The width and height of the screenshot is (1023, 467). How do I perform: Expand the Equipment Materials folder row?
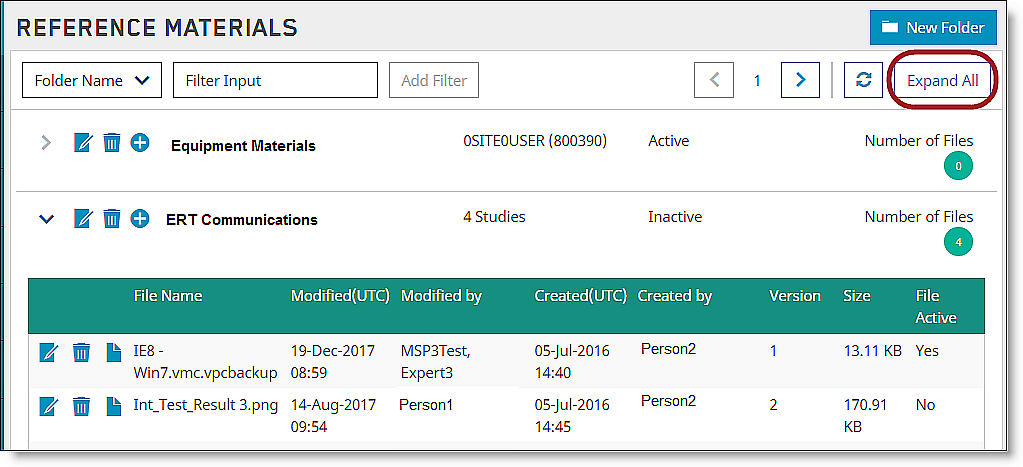point(46,143)
